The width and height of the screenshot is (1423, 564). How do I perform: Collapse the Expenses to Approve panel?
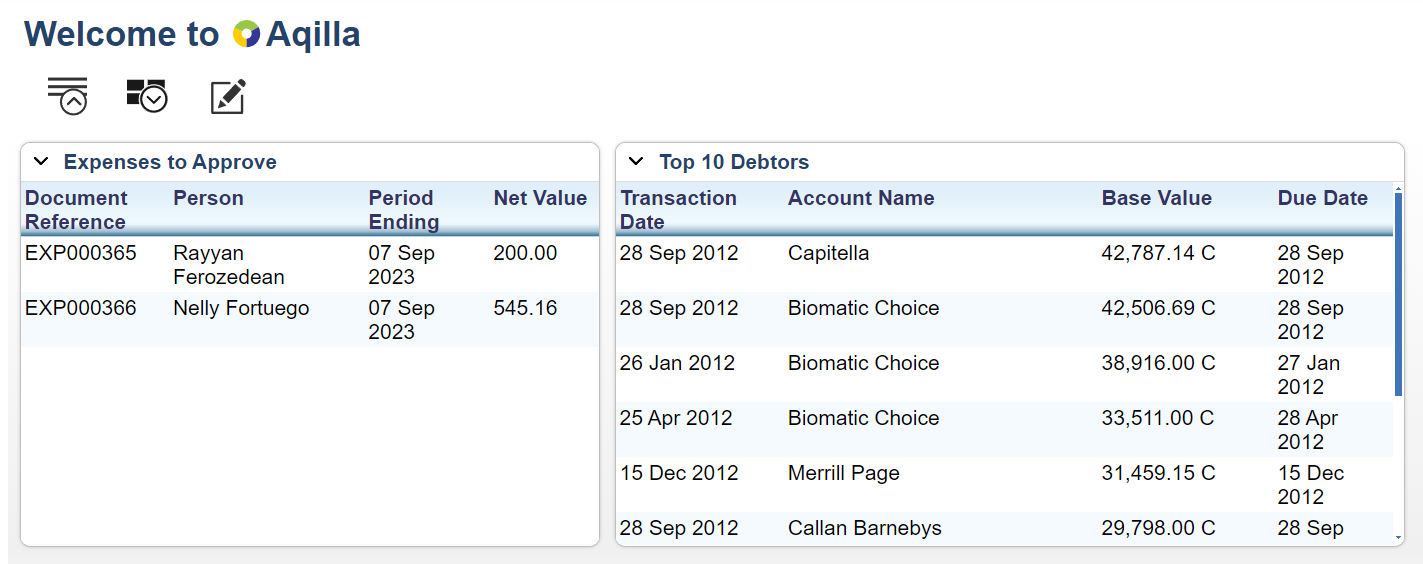point(41,162)
